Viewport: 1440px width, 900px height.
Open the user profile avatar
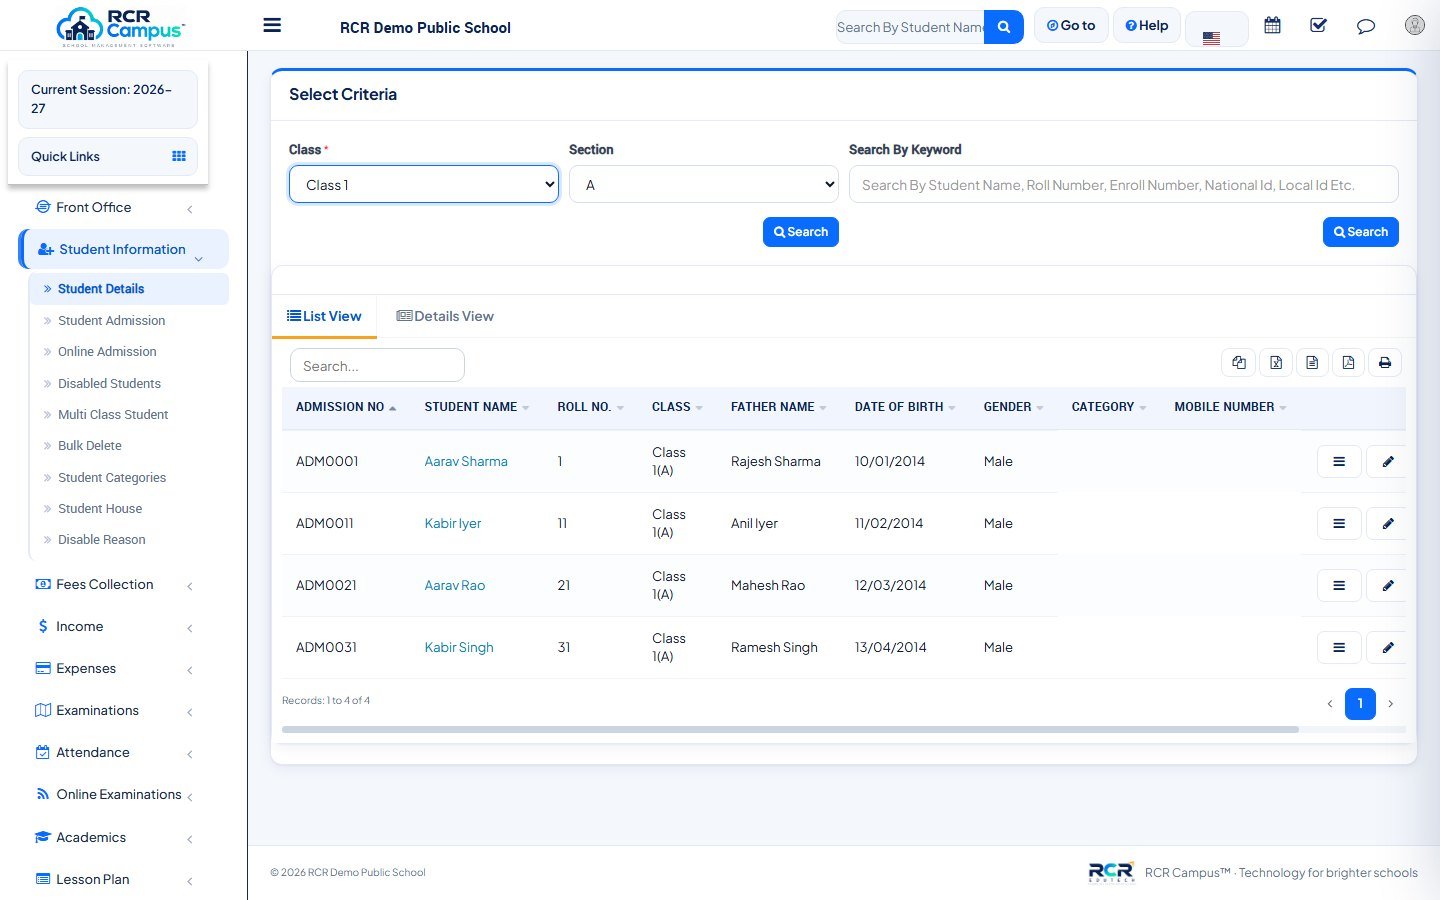[x=1414, y=25]
